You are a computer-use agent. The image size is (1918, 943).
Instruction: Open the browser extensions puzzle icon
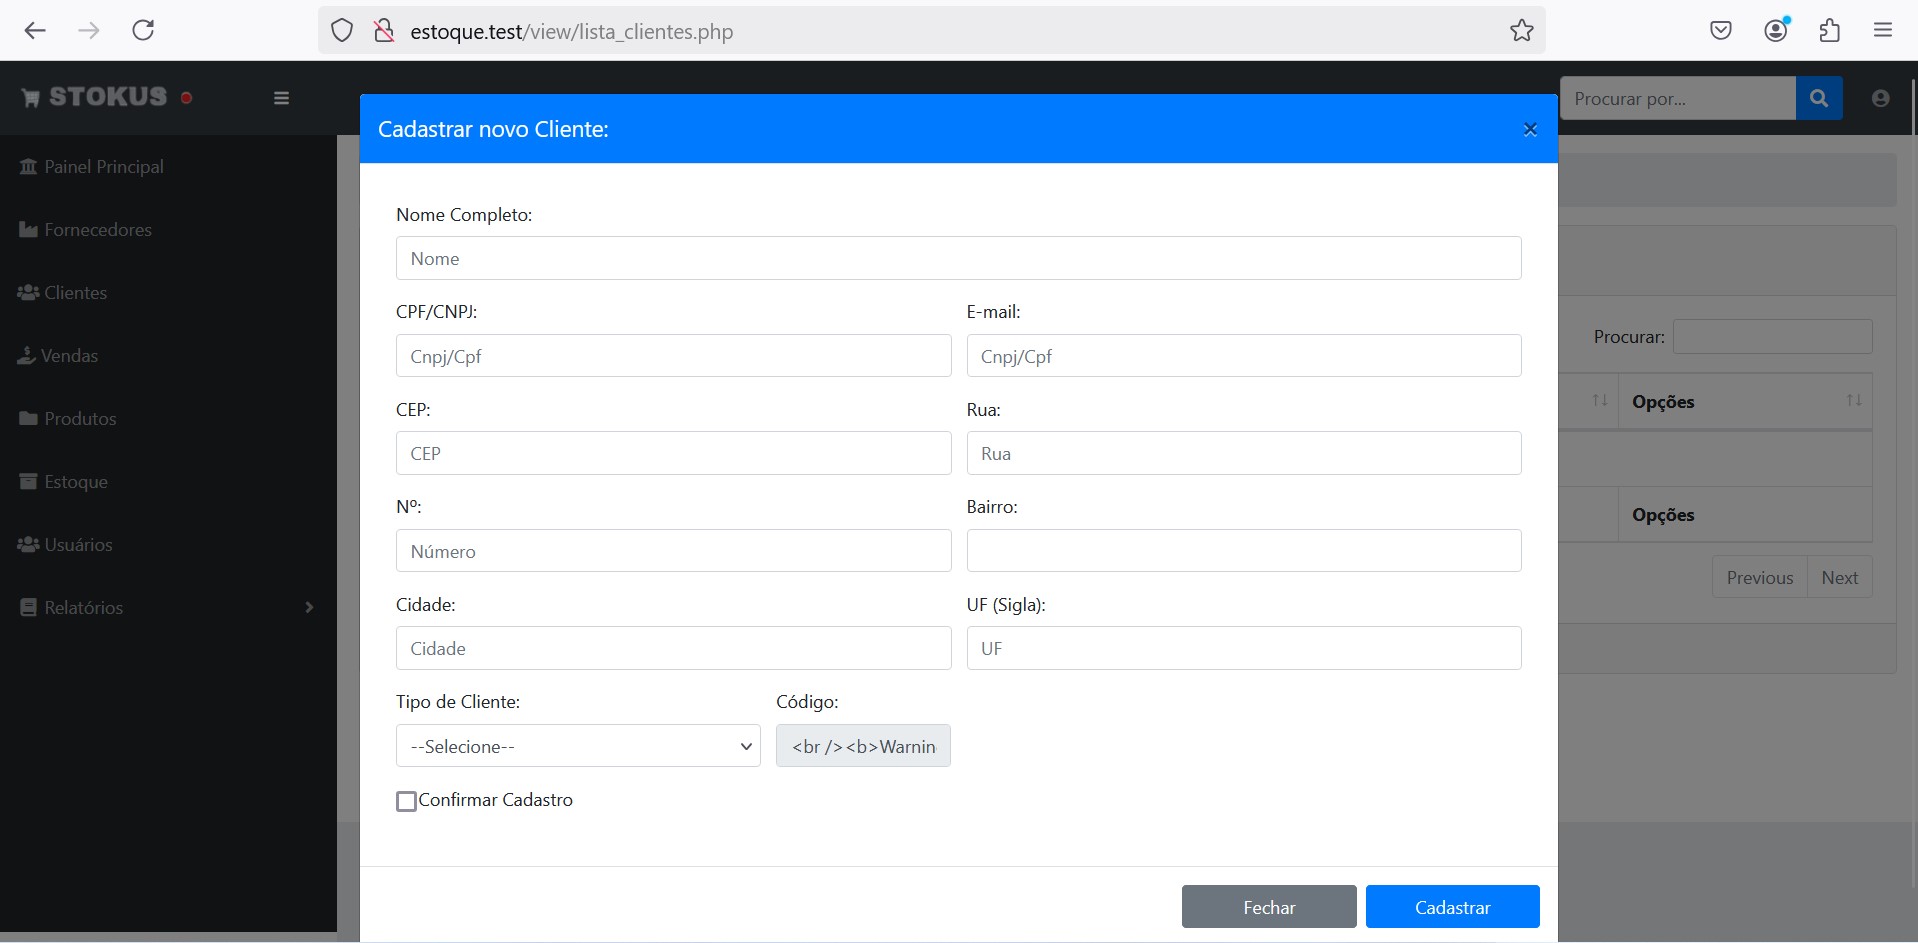[1829, 31]
